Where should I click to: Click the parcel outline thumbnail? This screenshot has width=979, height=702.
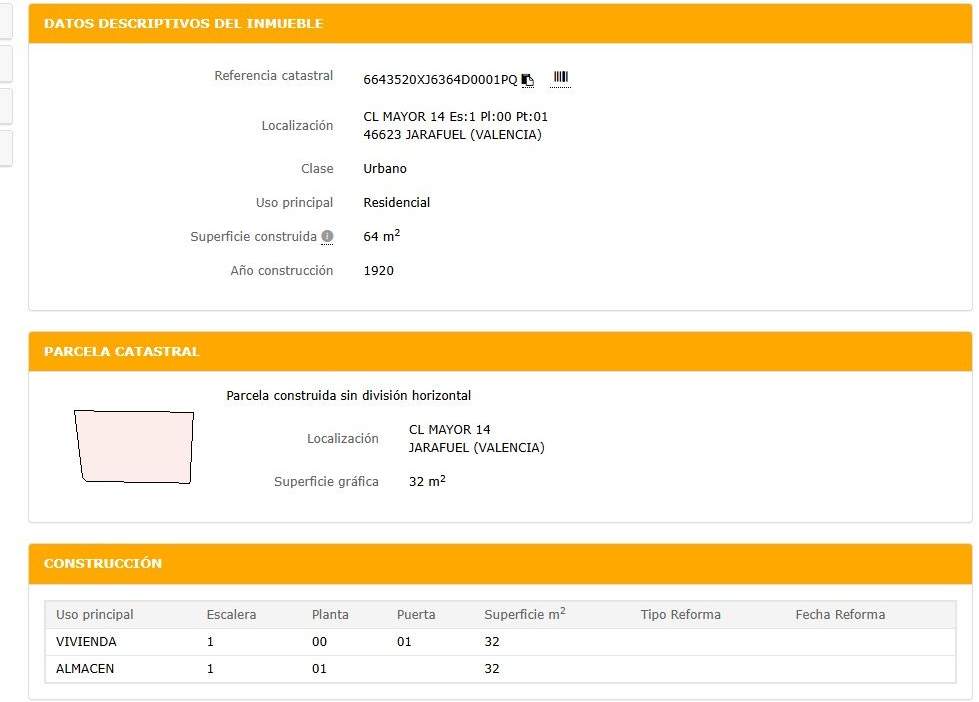coord(133,447)
